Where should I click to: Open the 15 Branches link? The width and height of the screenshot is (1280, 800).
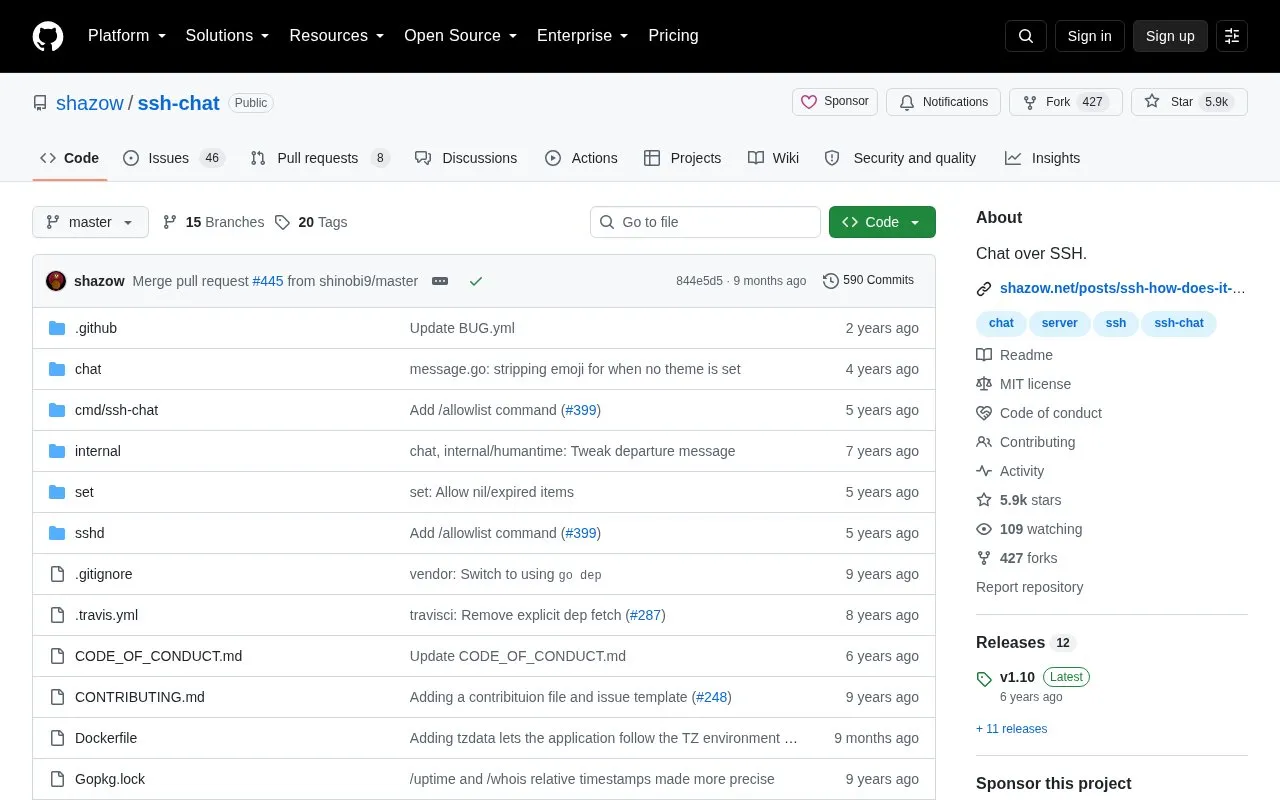(x=213, y=222)
